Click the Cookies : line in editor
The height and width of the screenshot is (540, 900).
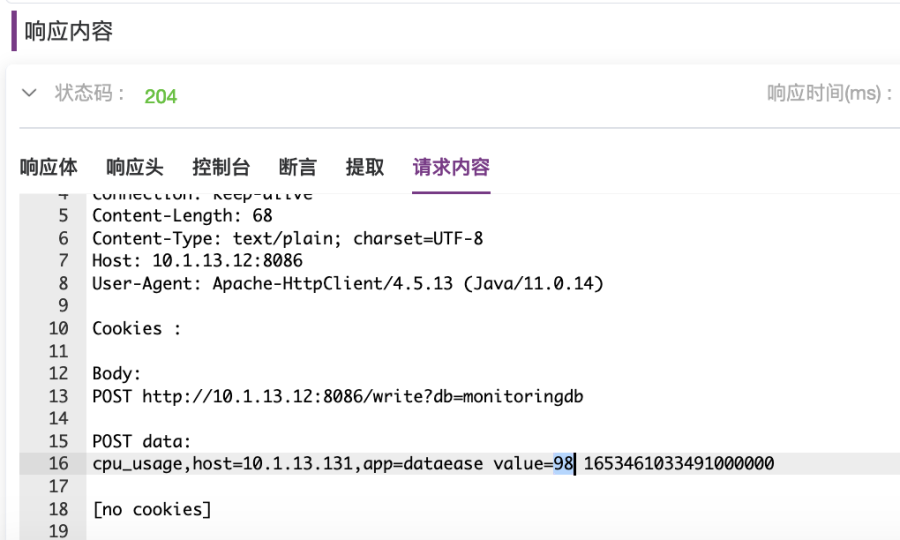[x=137, y=329]
